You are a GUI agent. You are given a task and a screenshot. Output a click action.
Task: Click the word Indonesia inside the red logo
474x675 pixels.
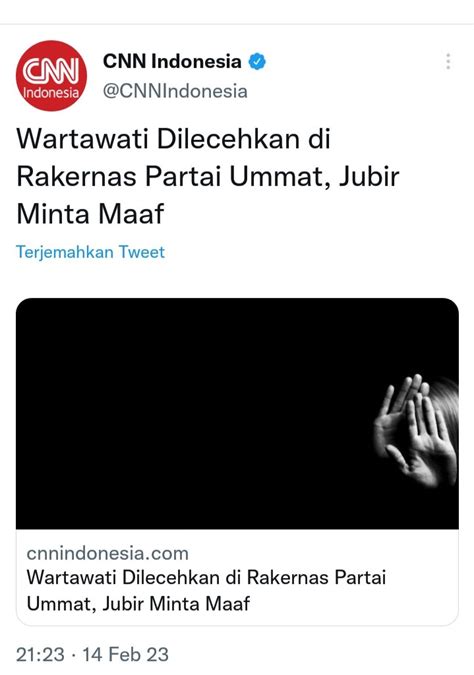click(51, 93)
